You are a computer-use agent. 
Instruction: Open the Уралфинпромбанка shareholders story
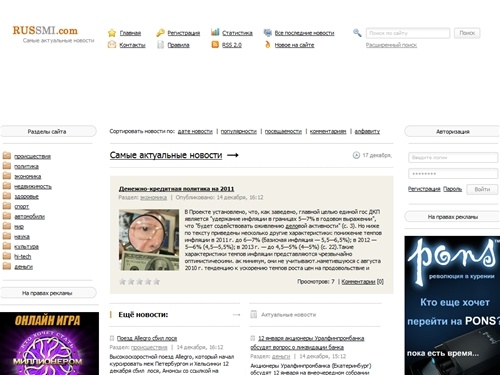point(307,343)
